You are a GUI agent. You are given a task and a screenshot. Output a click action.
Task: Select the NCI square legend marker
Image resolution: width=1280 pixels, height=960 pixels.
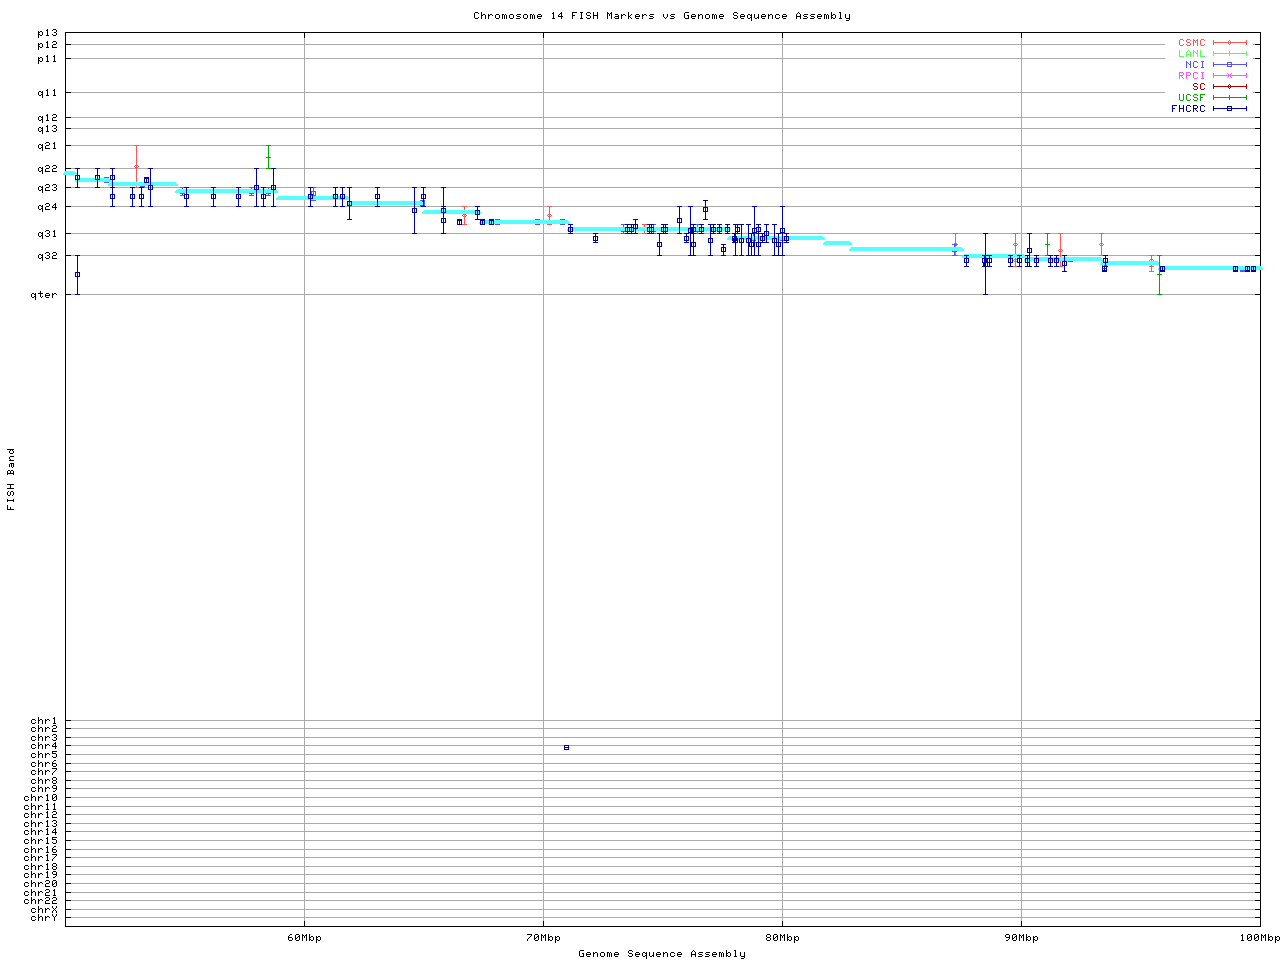[x=1229, y=65]
